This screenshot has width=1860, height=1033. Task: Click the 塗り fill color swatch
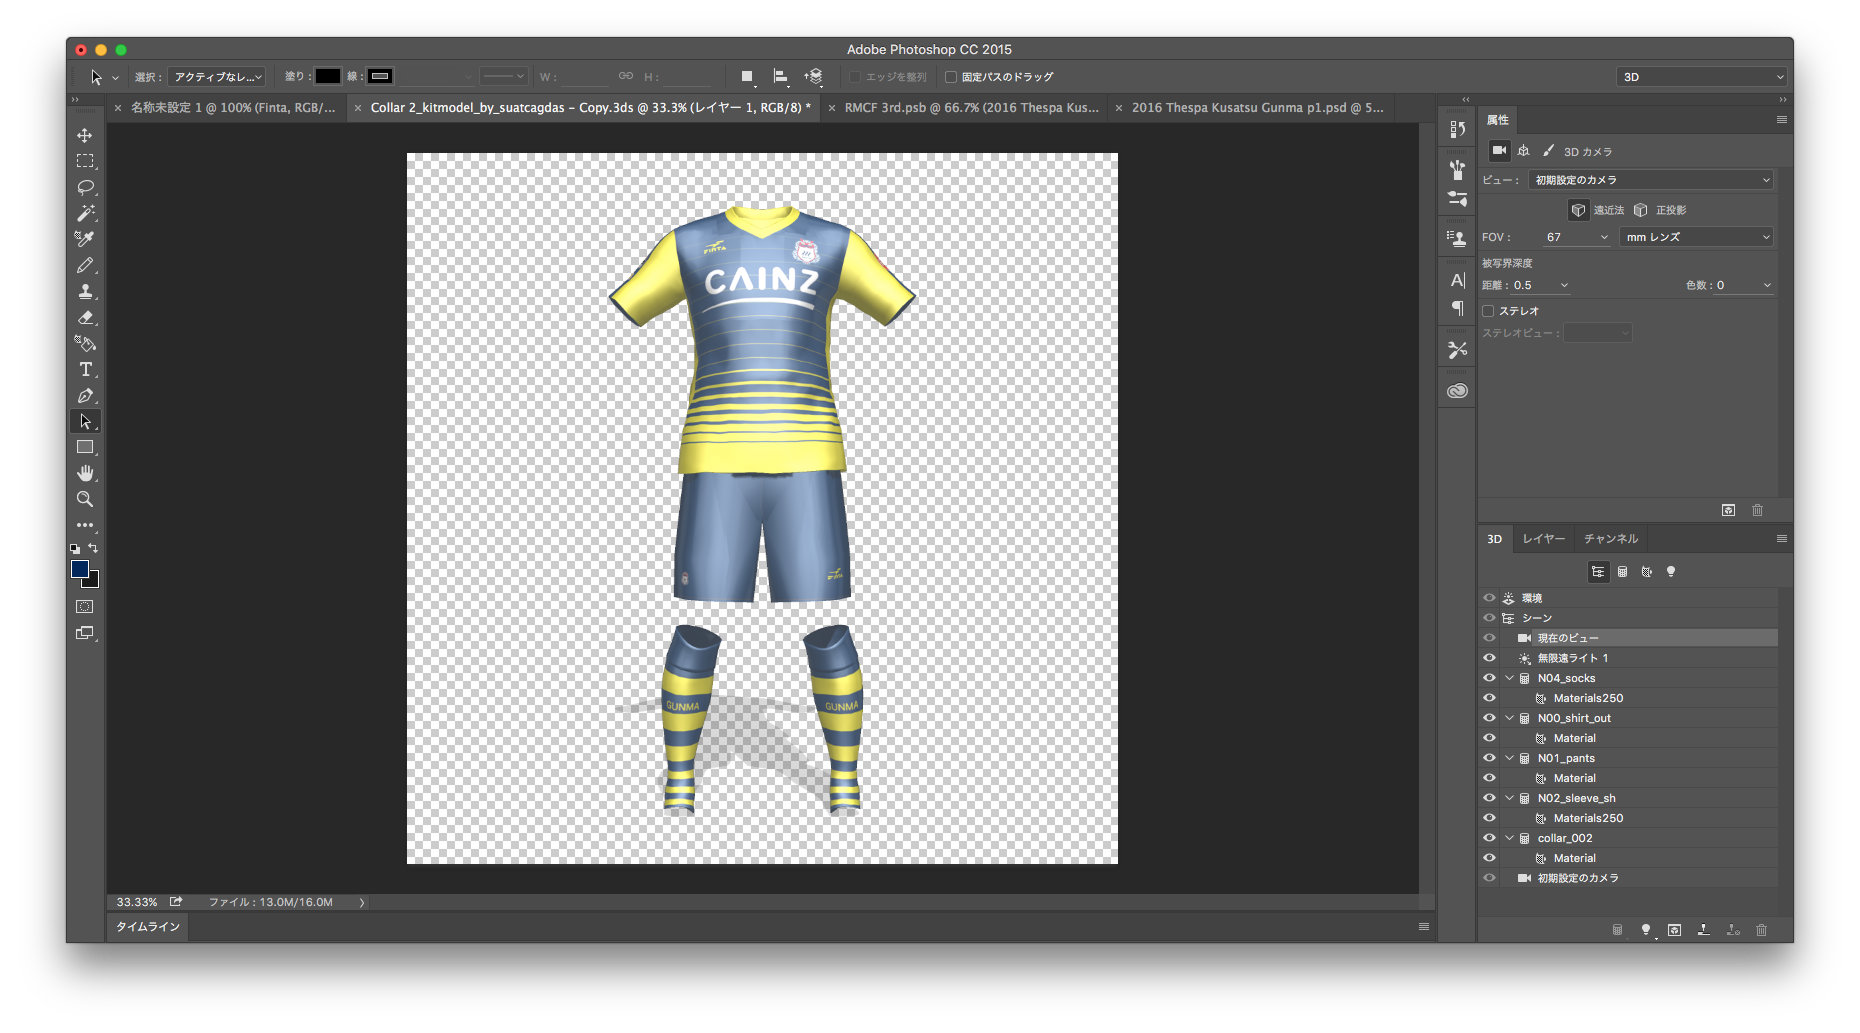(328, 77)
